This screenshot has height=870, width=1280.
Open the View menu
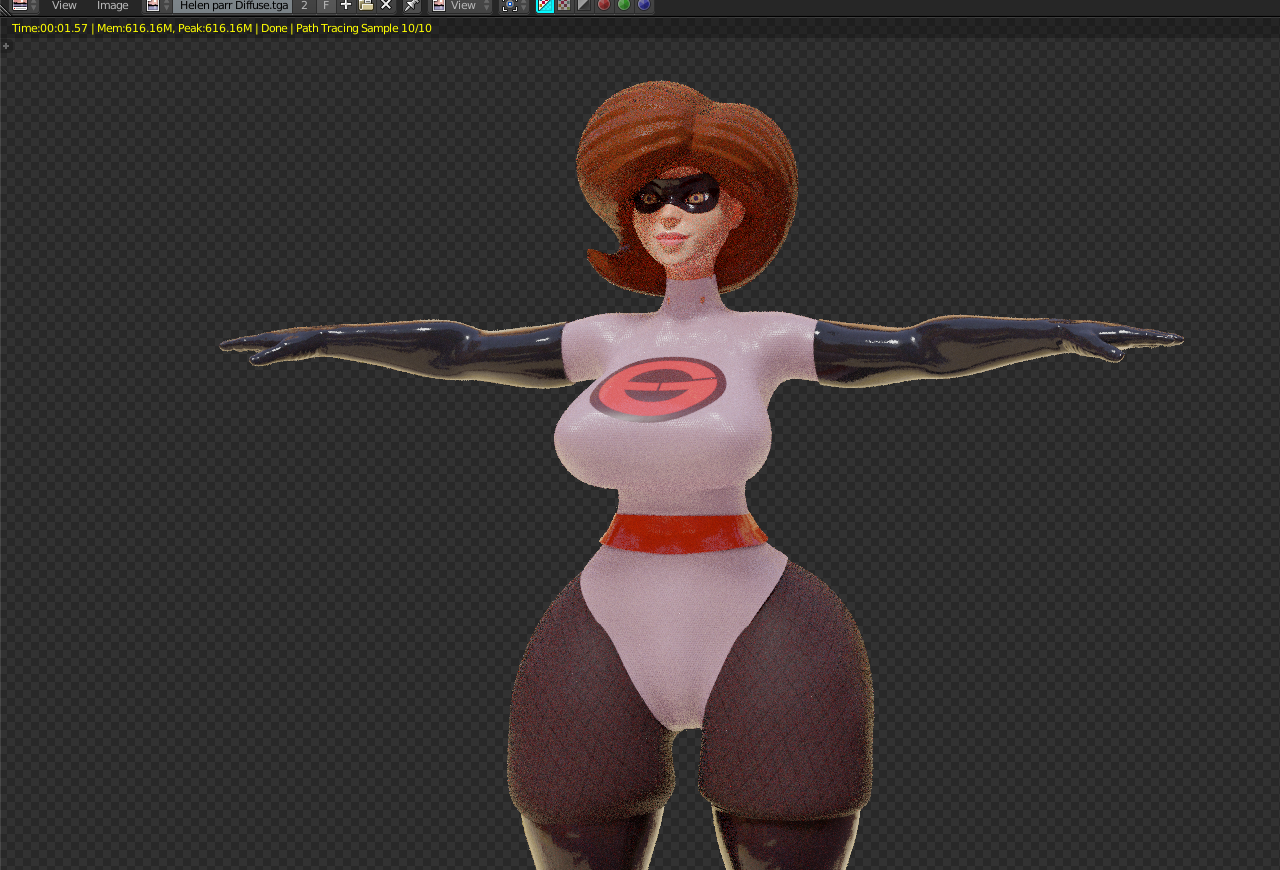[x=64, y=6]
